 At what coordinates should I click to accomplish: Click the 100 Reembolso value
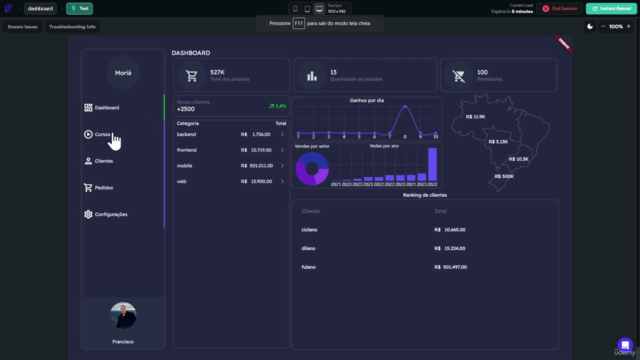pyautogui.click(x=482, y=72)
